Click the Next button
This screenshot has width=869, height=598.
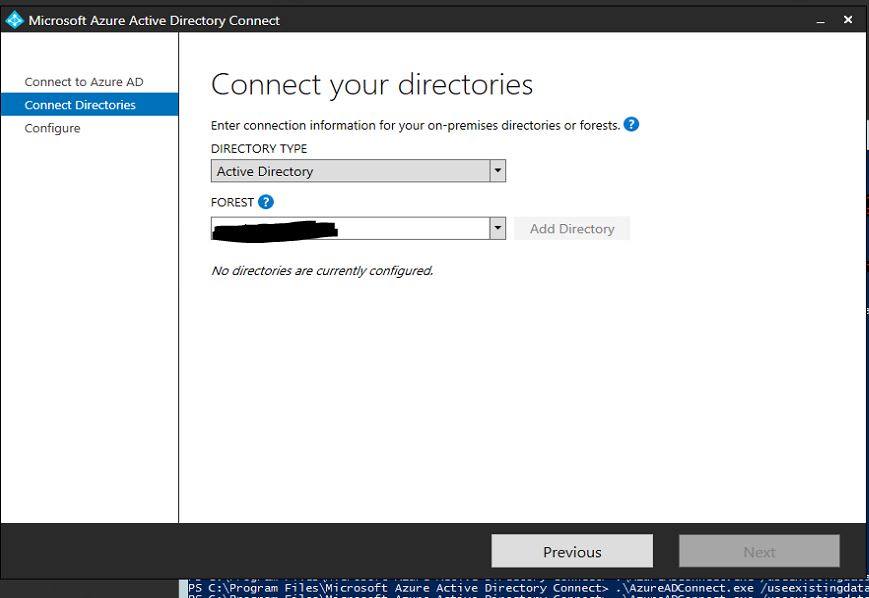point(759,551)
